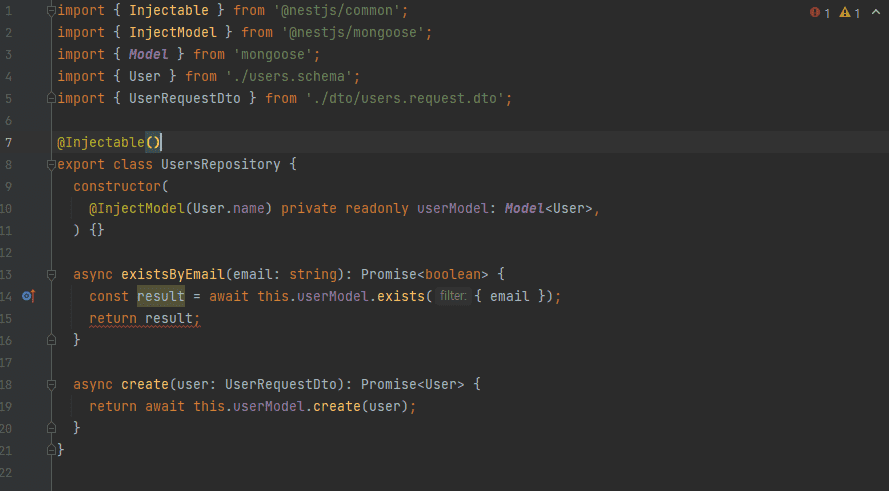
Task: Fold the imports block at line 1
Action: 51,11
